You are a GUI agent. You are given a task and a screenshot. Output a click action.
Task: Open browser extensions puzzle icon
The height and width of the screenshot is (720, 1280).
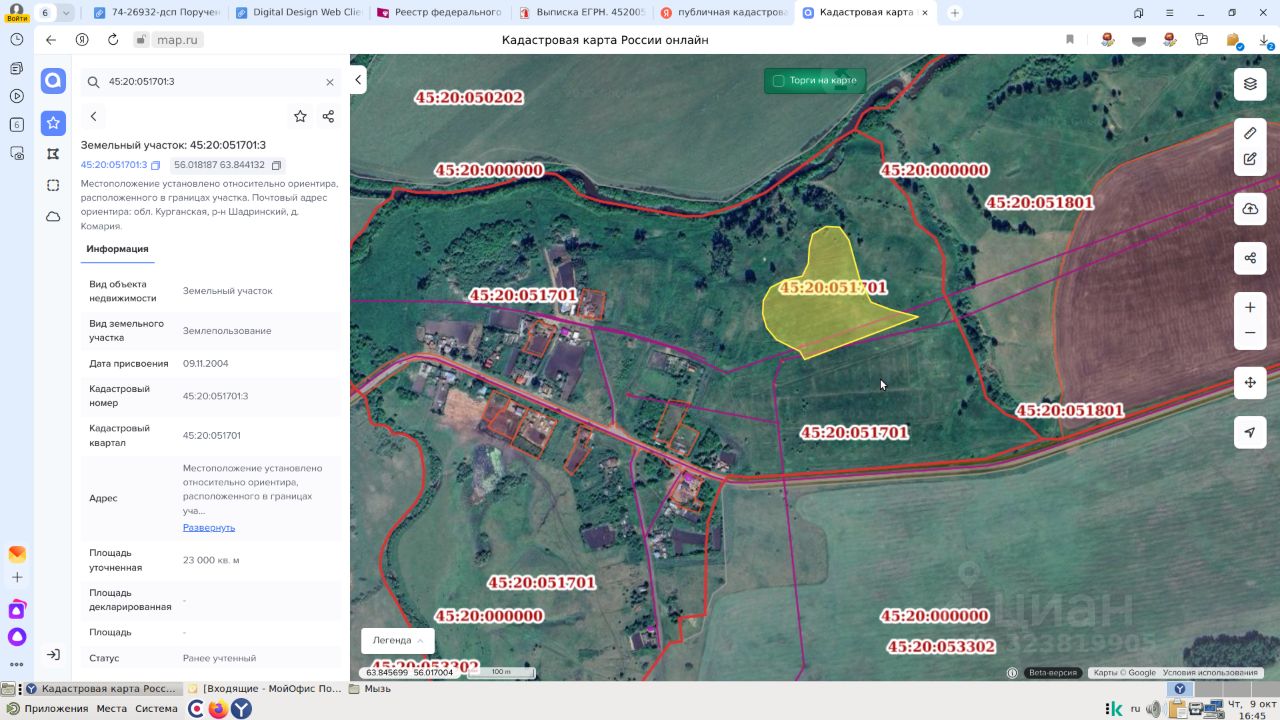tap(1201, 40)
